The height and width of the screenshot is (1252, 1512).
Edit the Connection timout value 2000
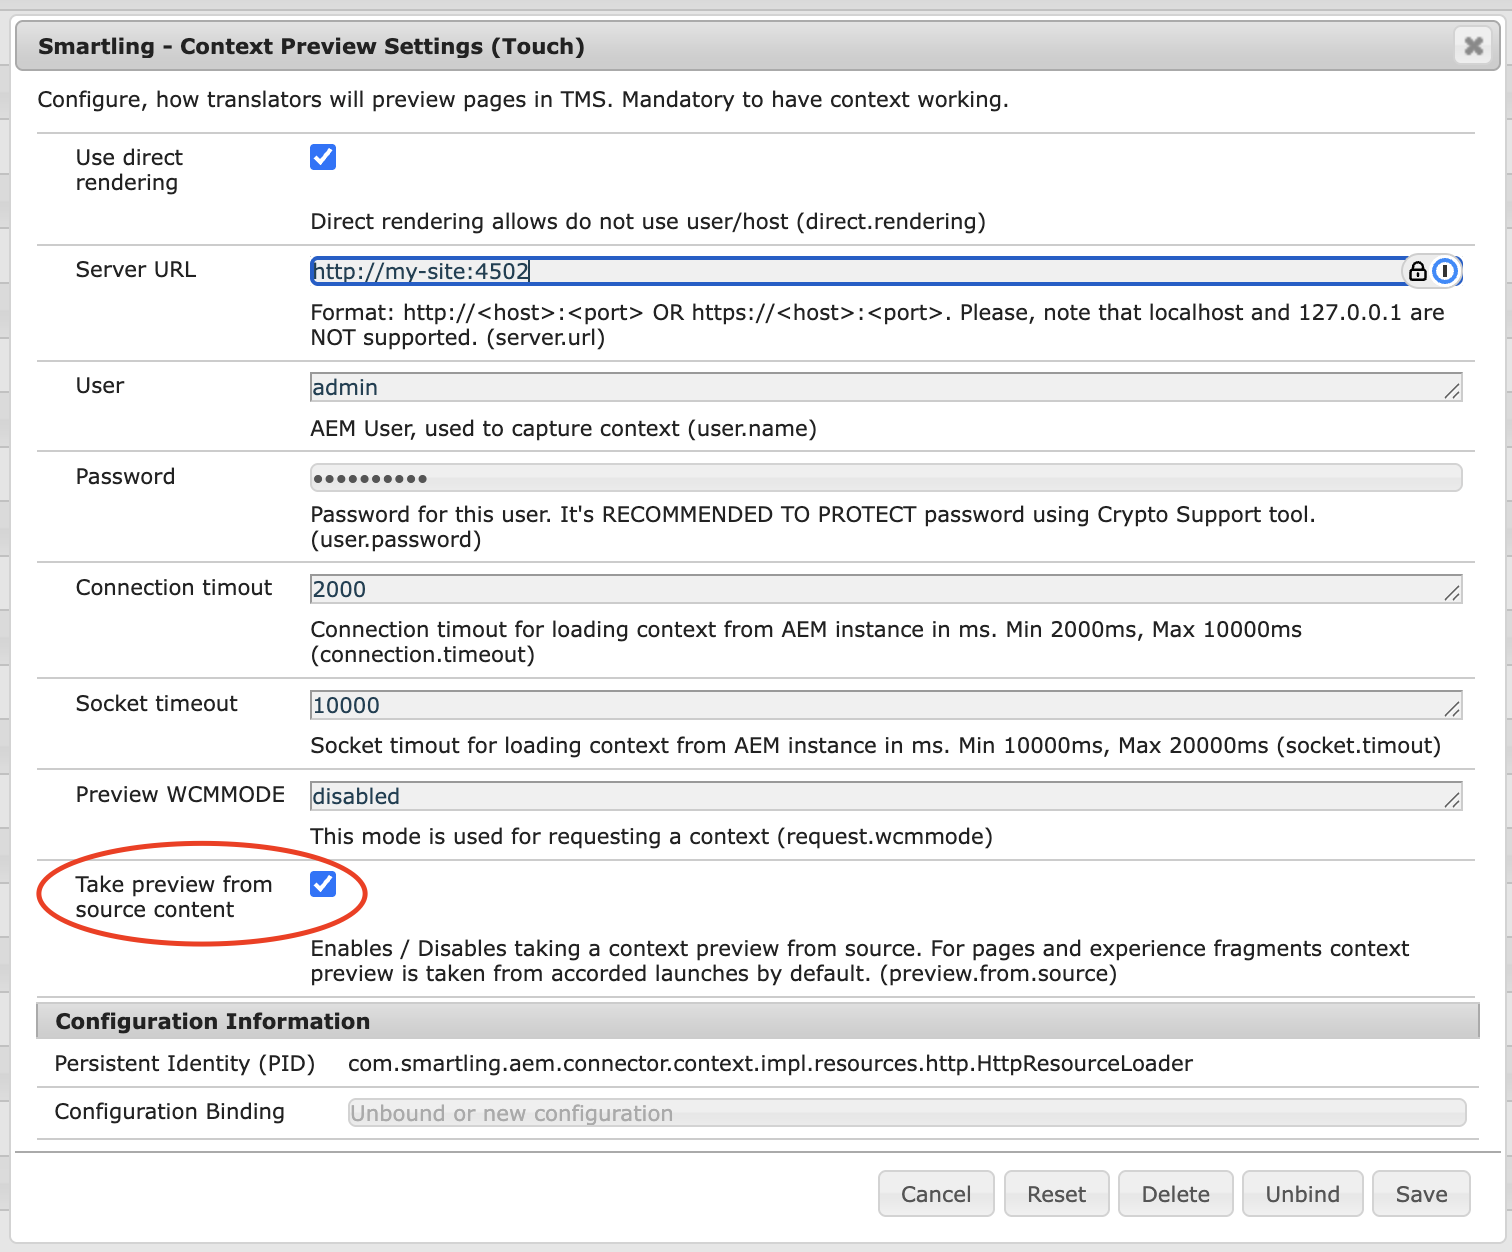coord(800,589)
